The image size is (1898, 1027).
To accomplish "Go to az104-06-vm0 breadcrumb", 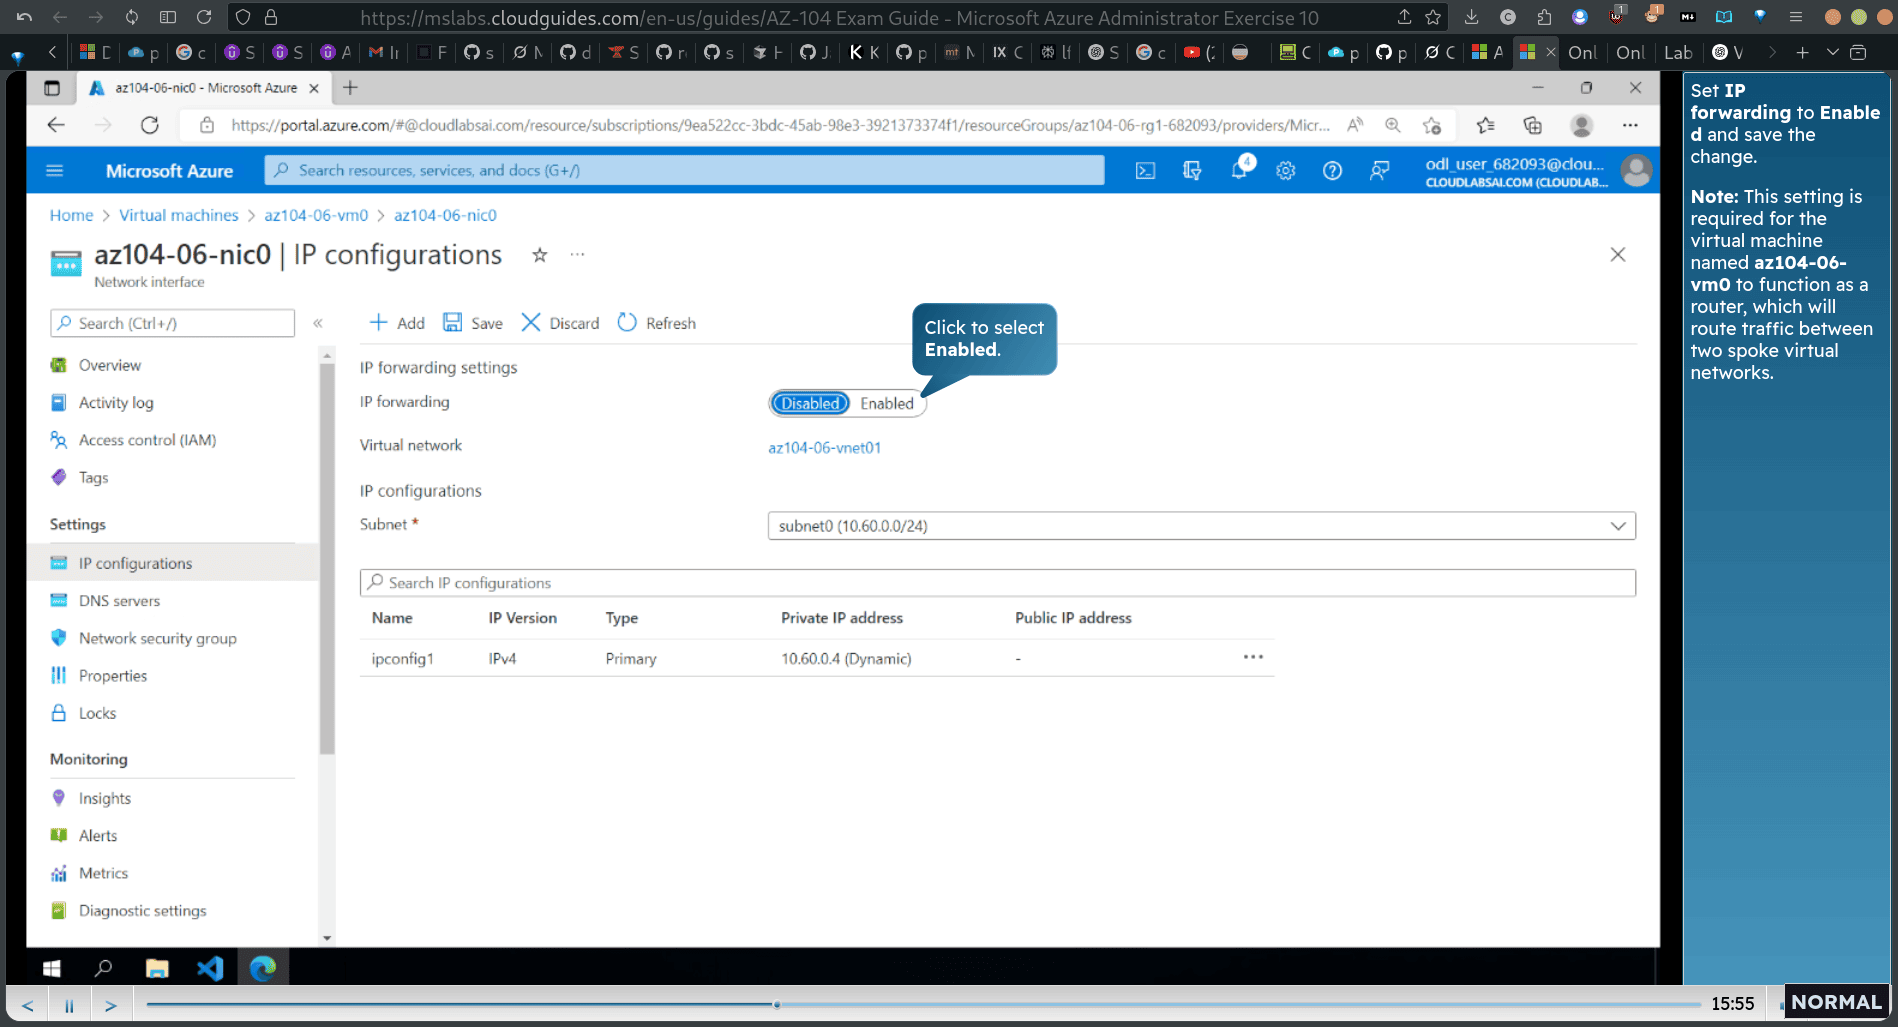I will point(316,215).
